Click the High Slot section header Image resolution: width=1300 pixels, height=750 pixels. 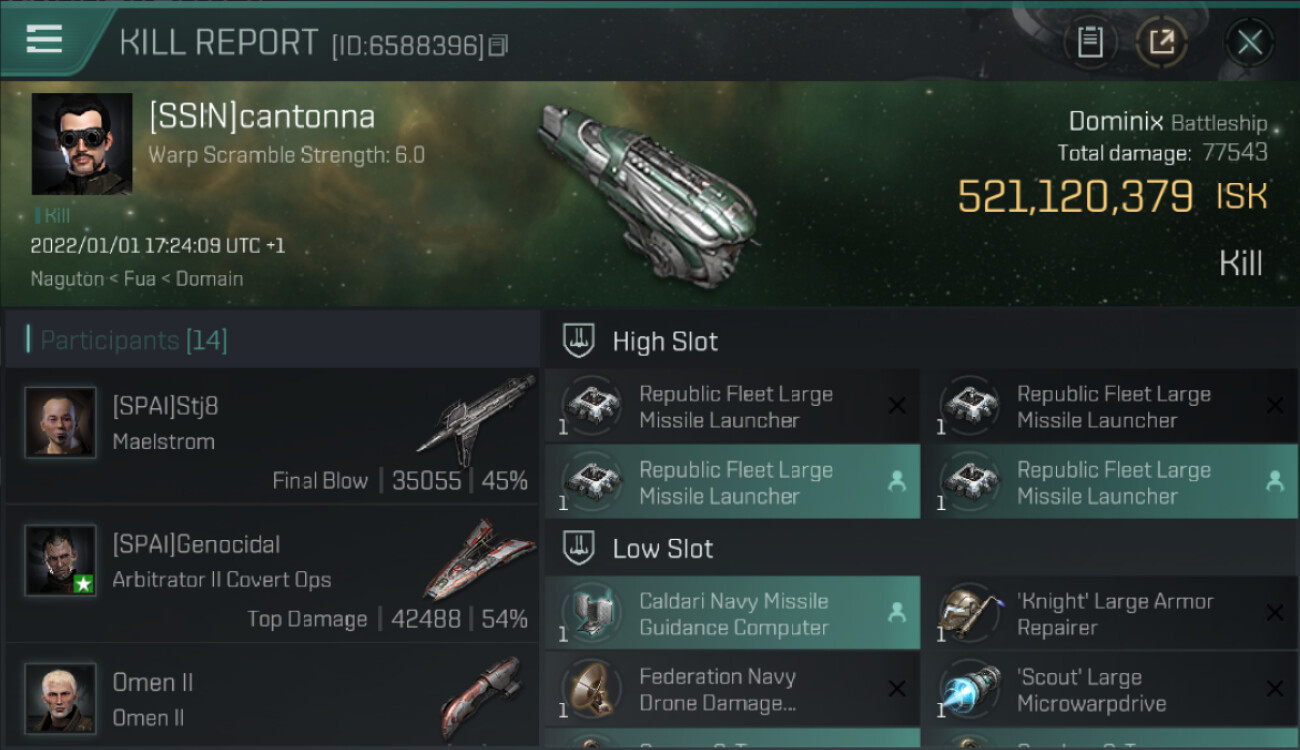pos(665,342)
